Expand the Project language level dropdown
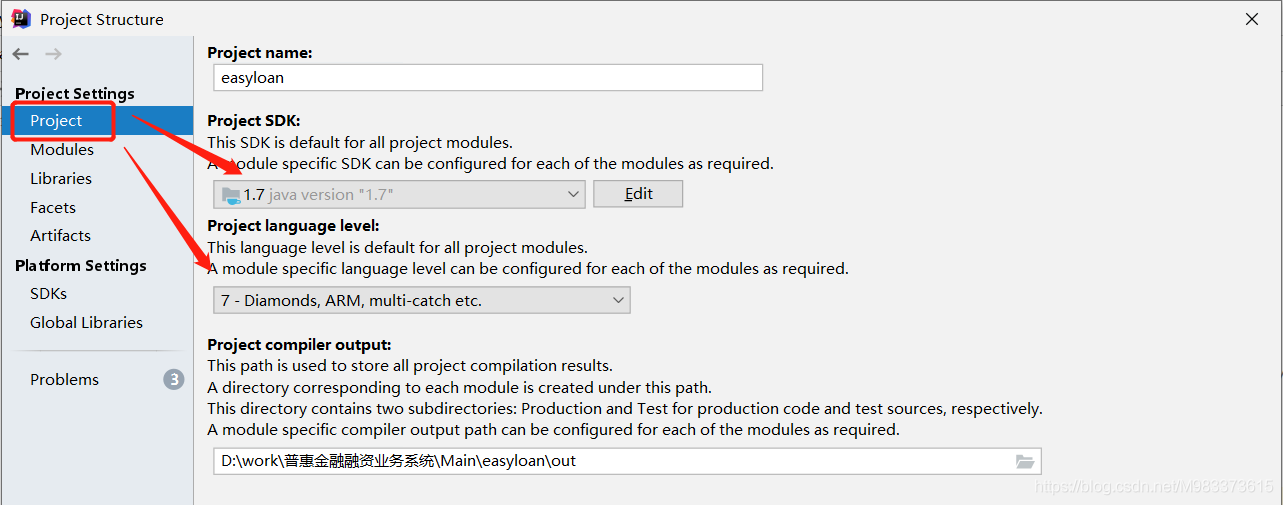 click(619, 300)
